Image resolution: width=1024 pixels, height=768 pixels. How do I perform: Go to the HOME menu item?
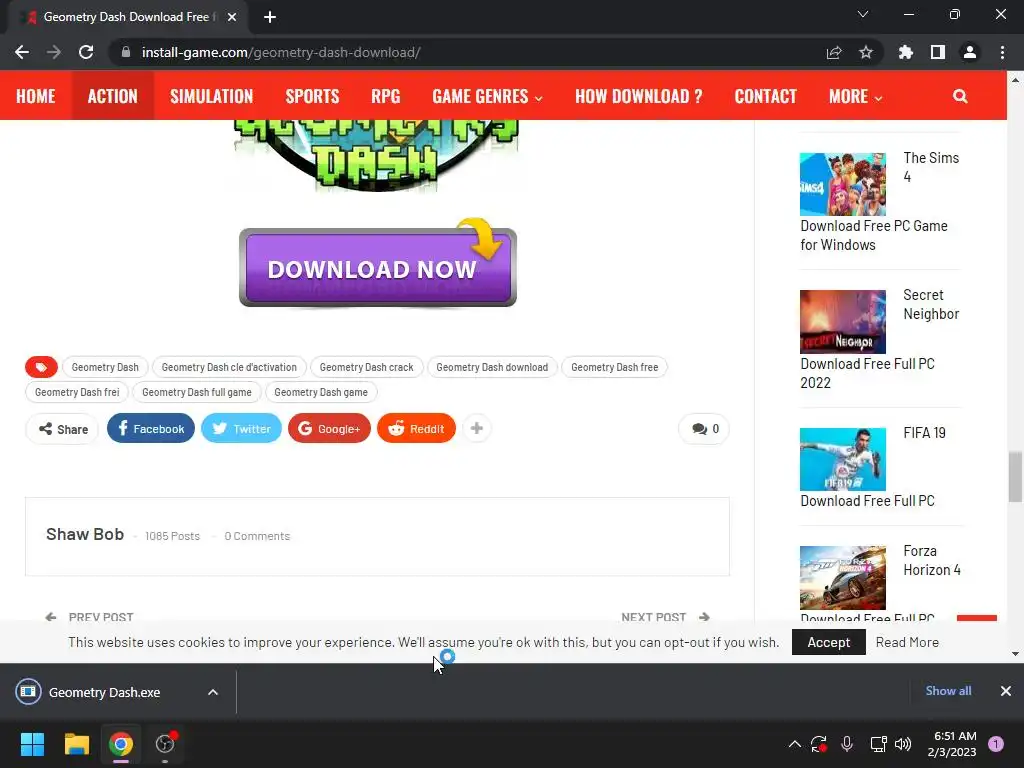coord(36,96)
